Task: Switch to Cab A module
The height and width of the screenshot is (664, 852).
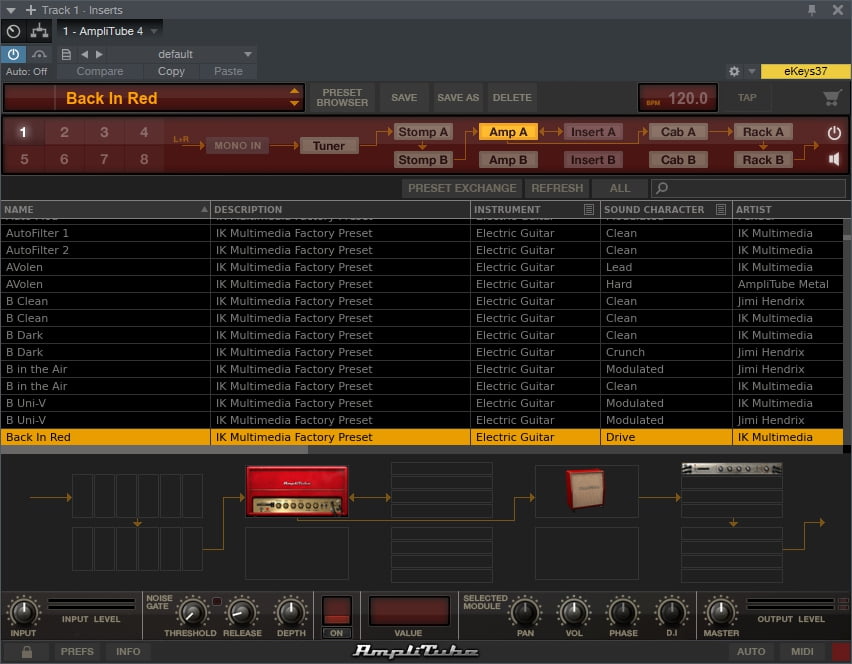Action: pos(678,132)
